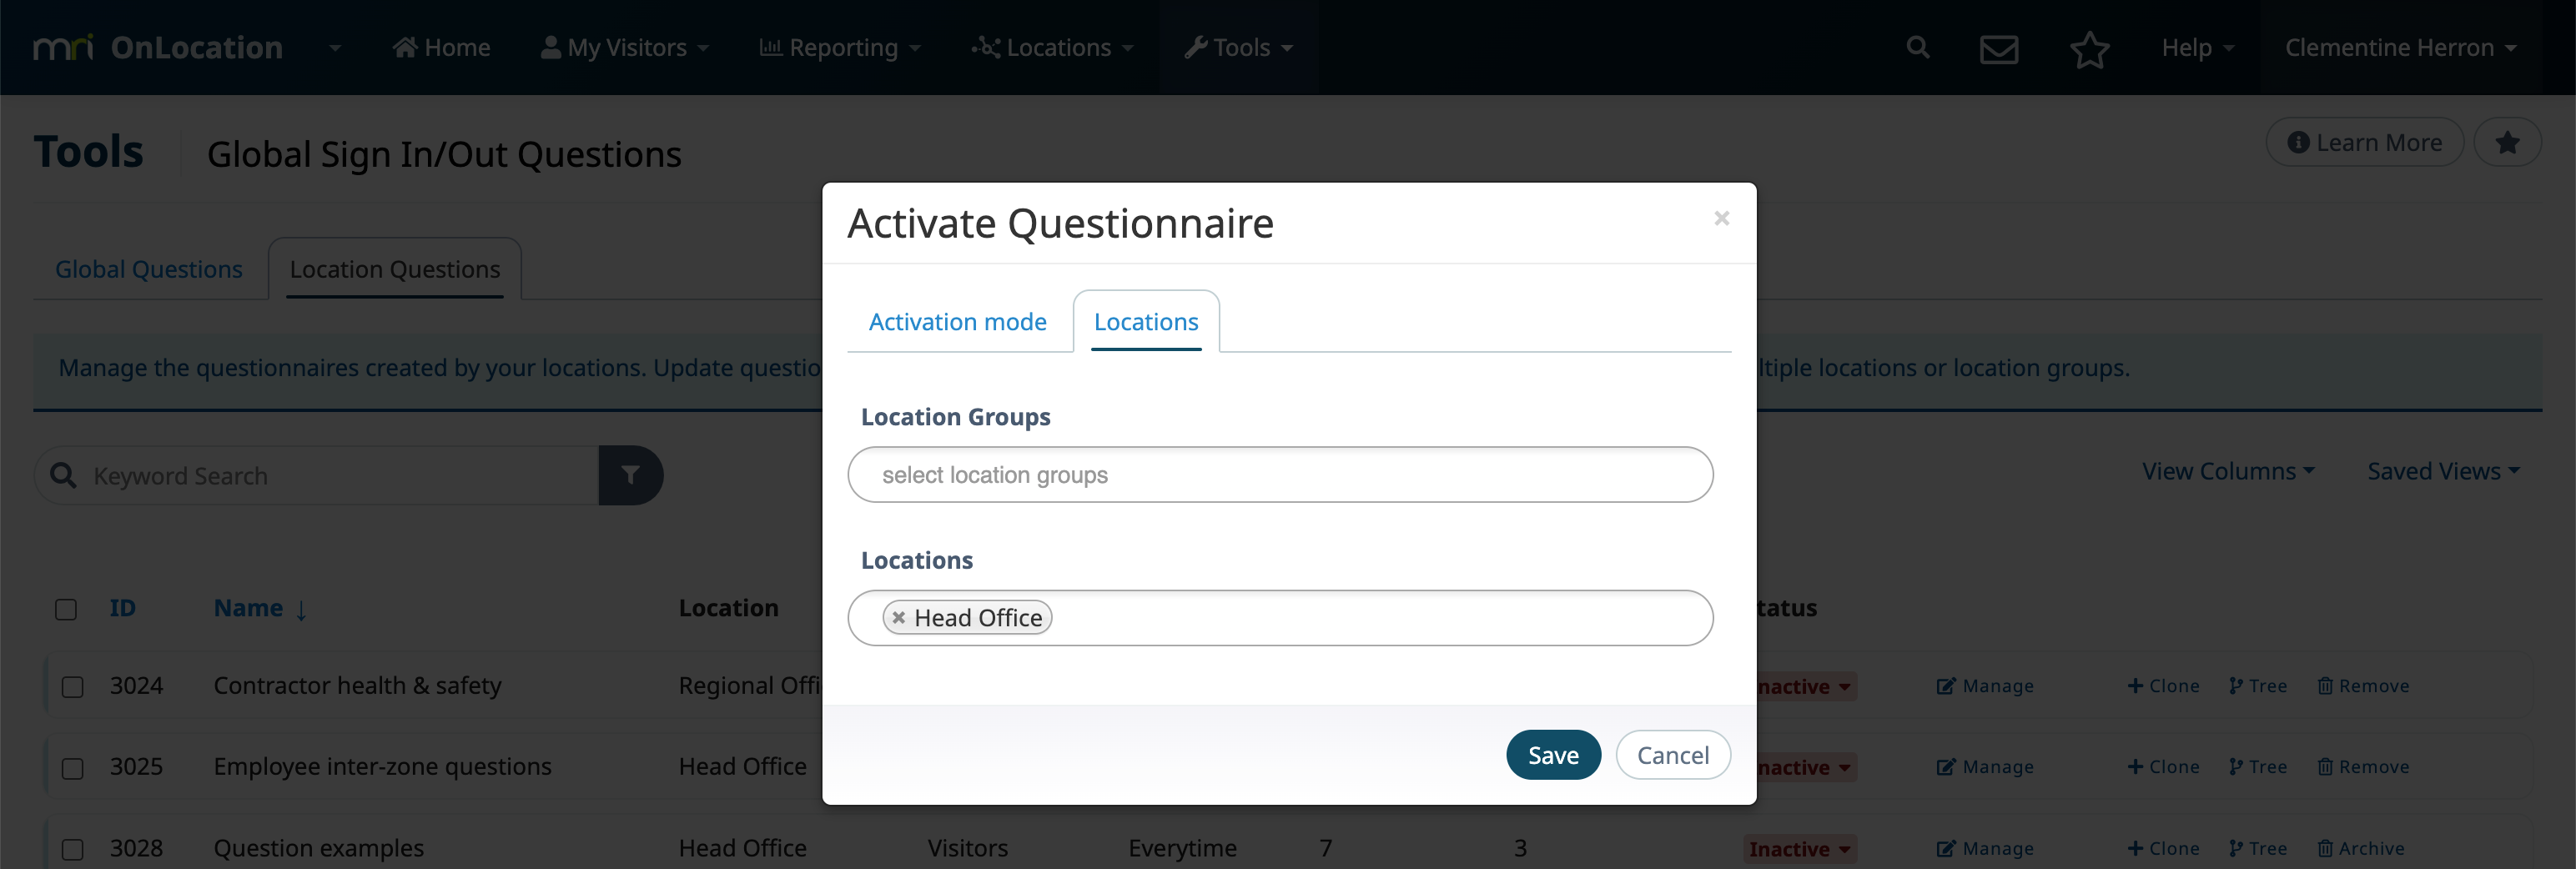This screenshot has width=2576, height=869.
Task: Open Tree for Contractor health & safety
Action: (2257, 686)
